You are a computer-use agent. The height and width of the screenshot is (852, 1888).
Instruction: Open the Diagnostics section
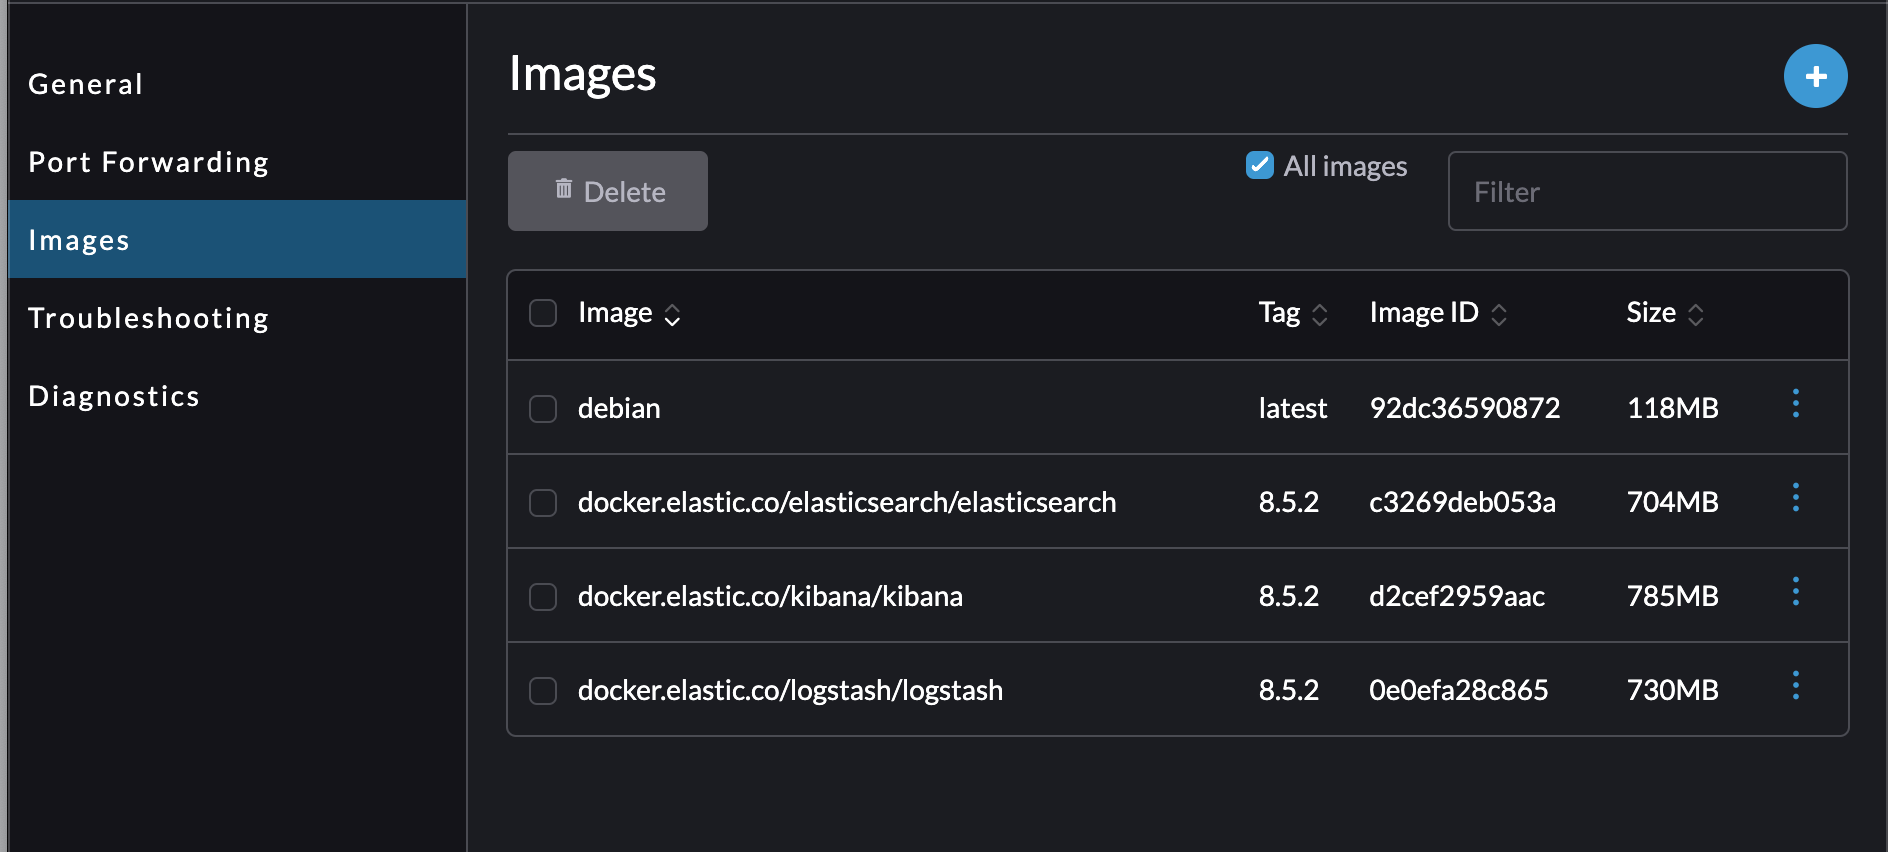pyautogui.click(x=237, y=396)
